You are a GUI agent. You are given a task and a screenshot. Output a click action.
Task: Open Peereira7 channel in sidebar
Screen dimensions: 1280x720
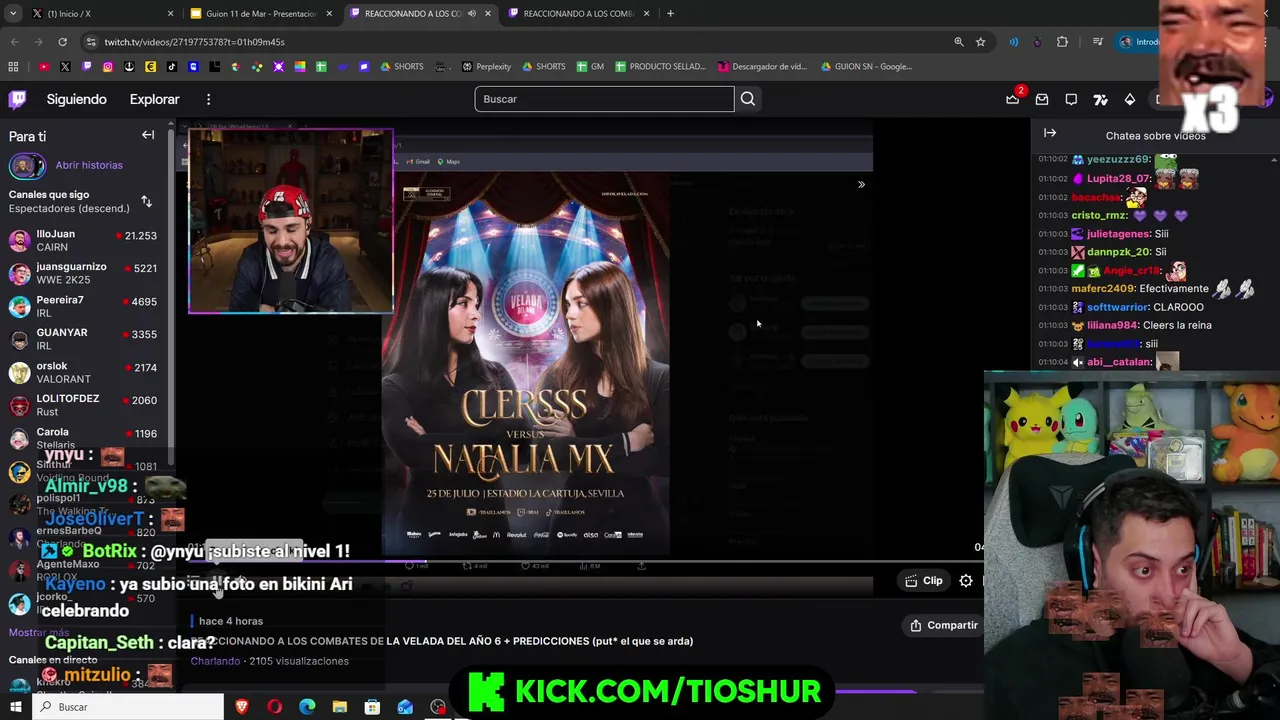tap(83, 306)
